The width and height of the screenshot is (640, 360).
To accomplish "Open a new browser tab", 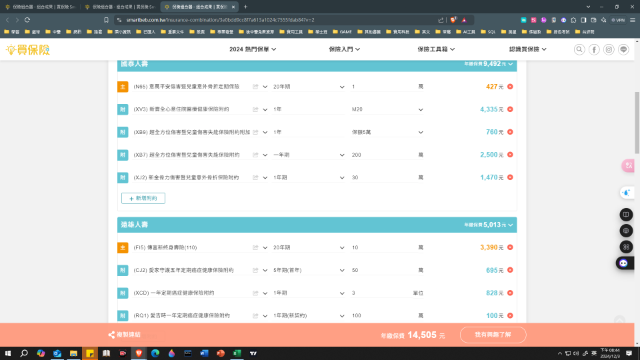I will coord(245,7).
